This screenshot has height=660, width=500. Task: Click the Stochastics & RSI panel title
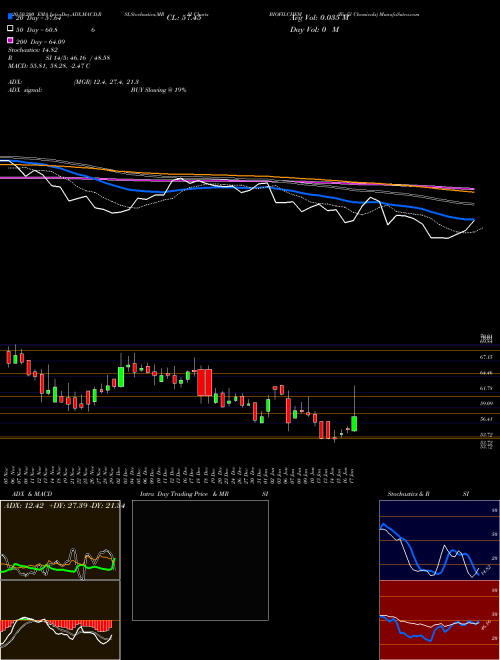pos(428,494)
